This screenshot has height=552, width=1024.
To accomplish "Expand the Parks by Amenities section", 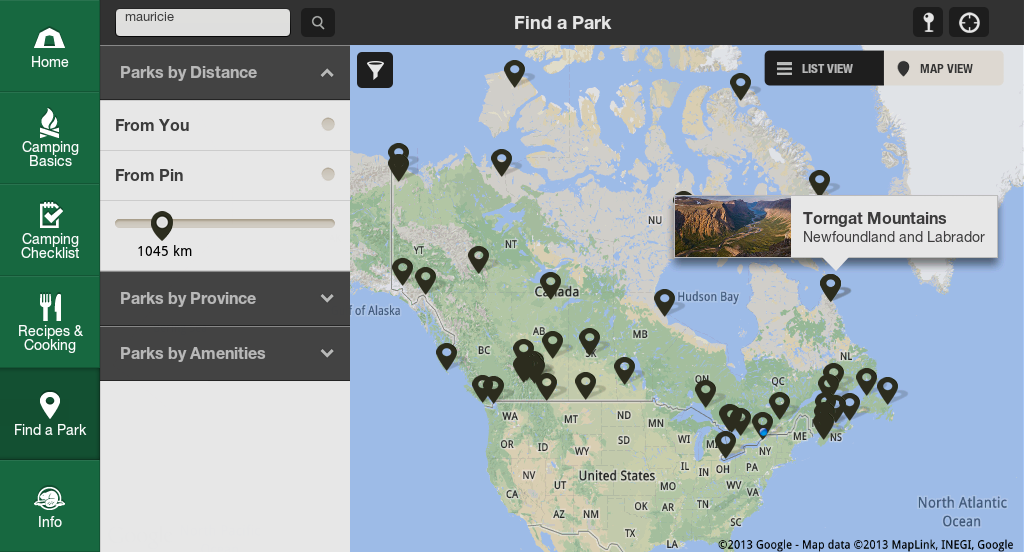I will tap(326, 353).
